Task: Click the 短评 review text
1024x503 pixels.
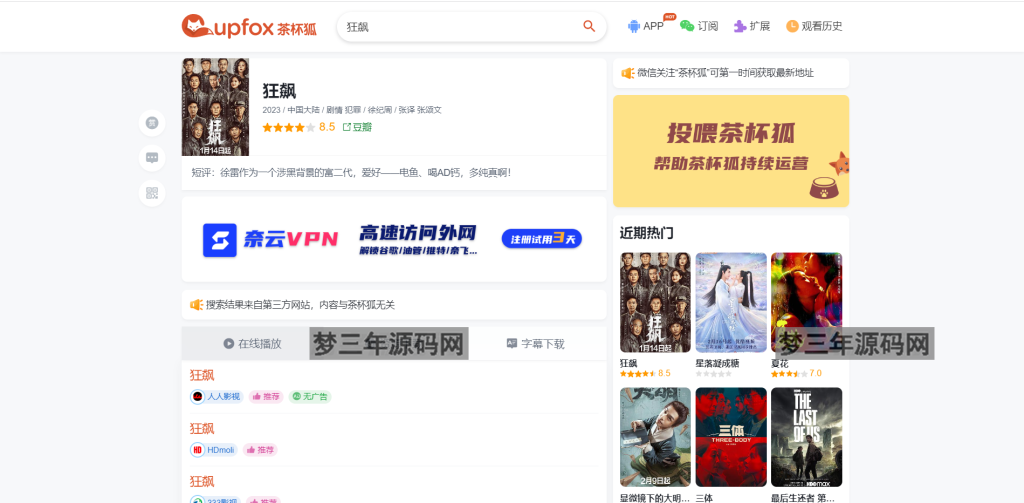Action: [351, 173]
